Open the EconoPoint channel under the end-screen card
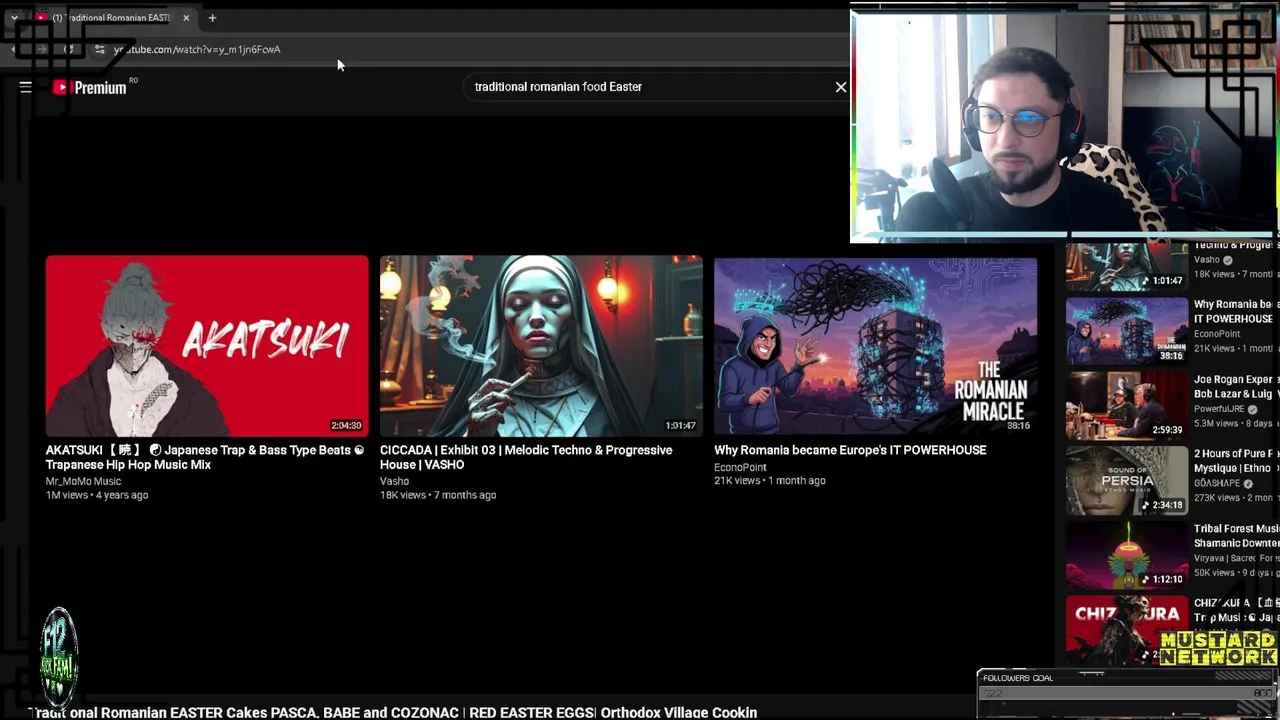Viewport: 1280px width, 720px height. (x=740, y=467)
